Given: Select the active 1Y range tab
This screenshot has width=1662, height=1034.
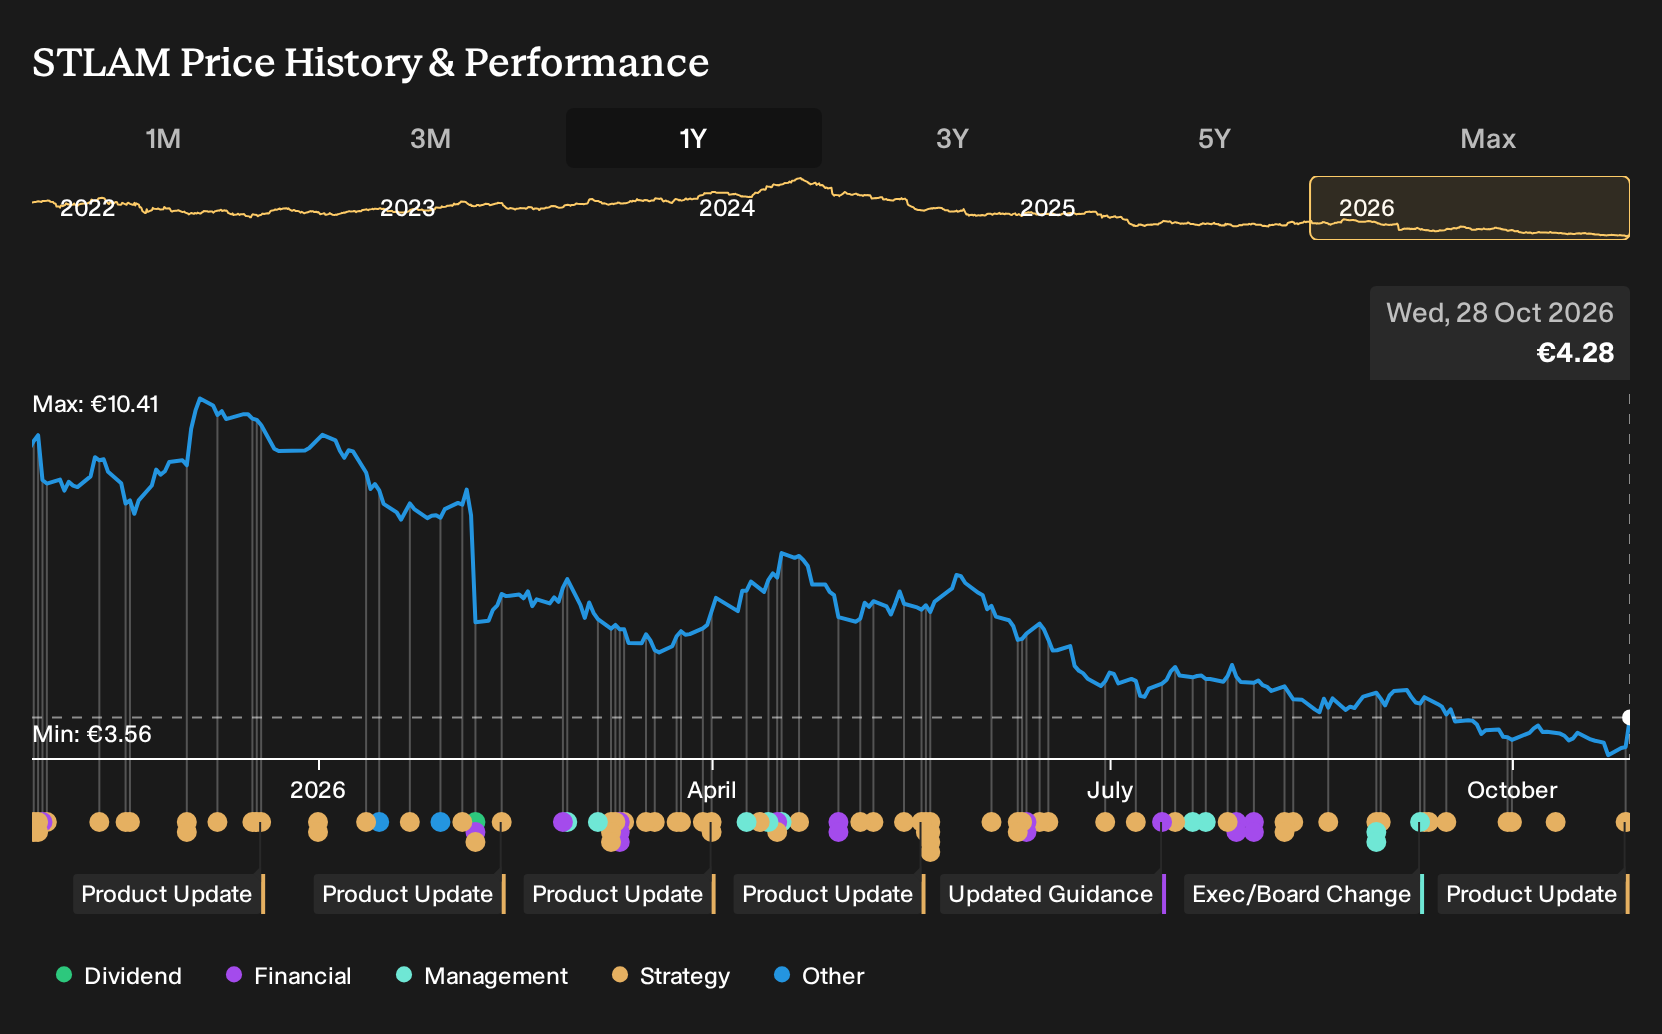Looking at the screenshot, I should tap(694, 138).
